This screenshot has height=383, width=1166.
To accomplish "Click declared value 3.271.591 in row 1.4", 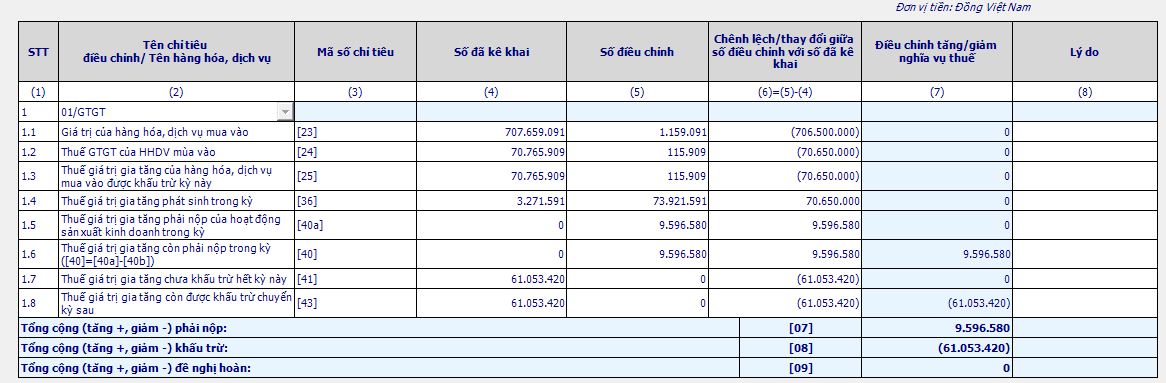I will pos(492,202).
